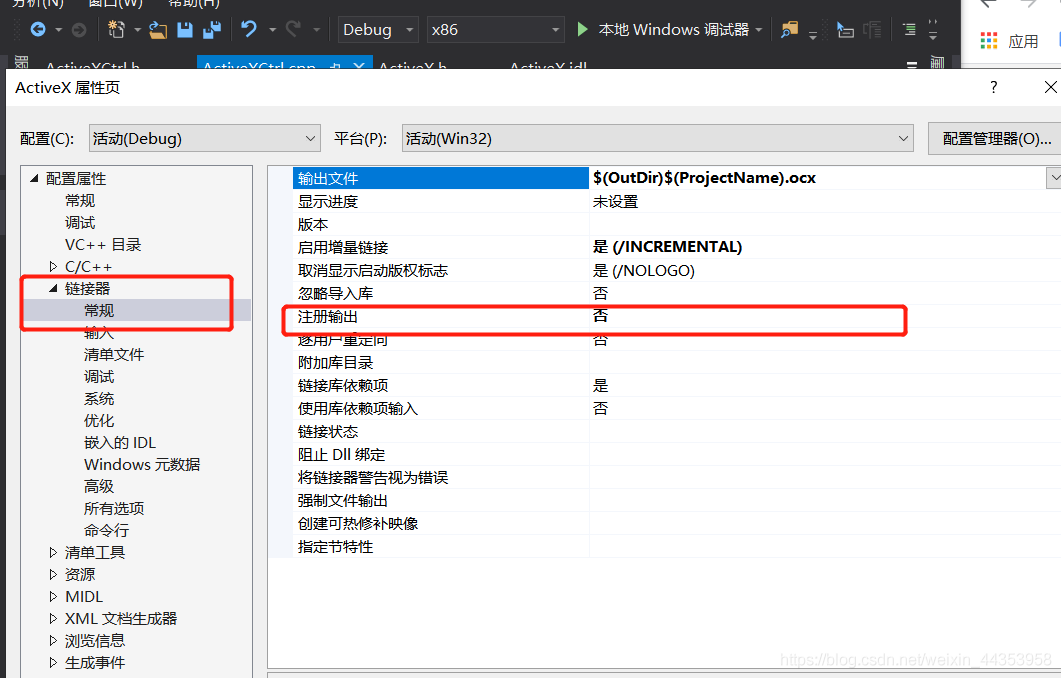
Task: Select the 注册输出 property row
Action: click(x=440, y=317)
